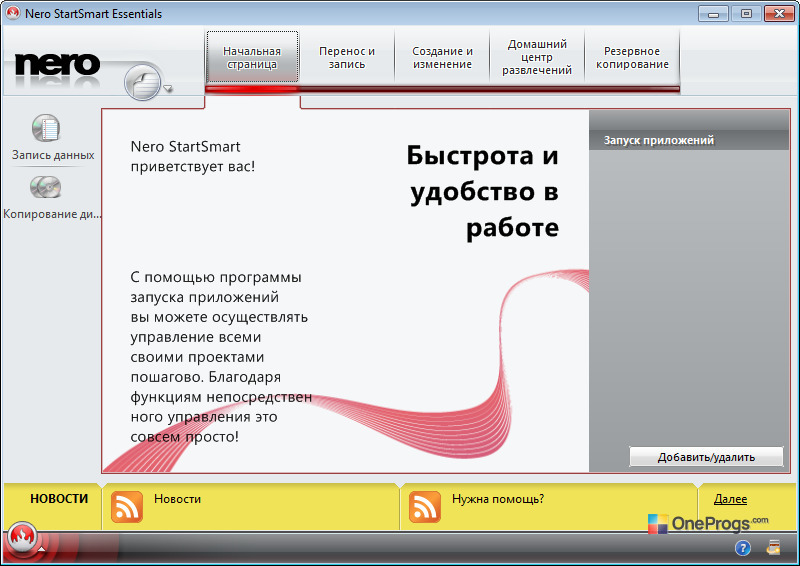The height and width of the screenshot is (566, 800).
Task: Open the Создание и изменение tab
Action: (x=442, y=57)
